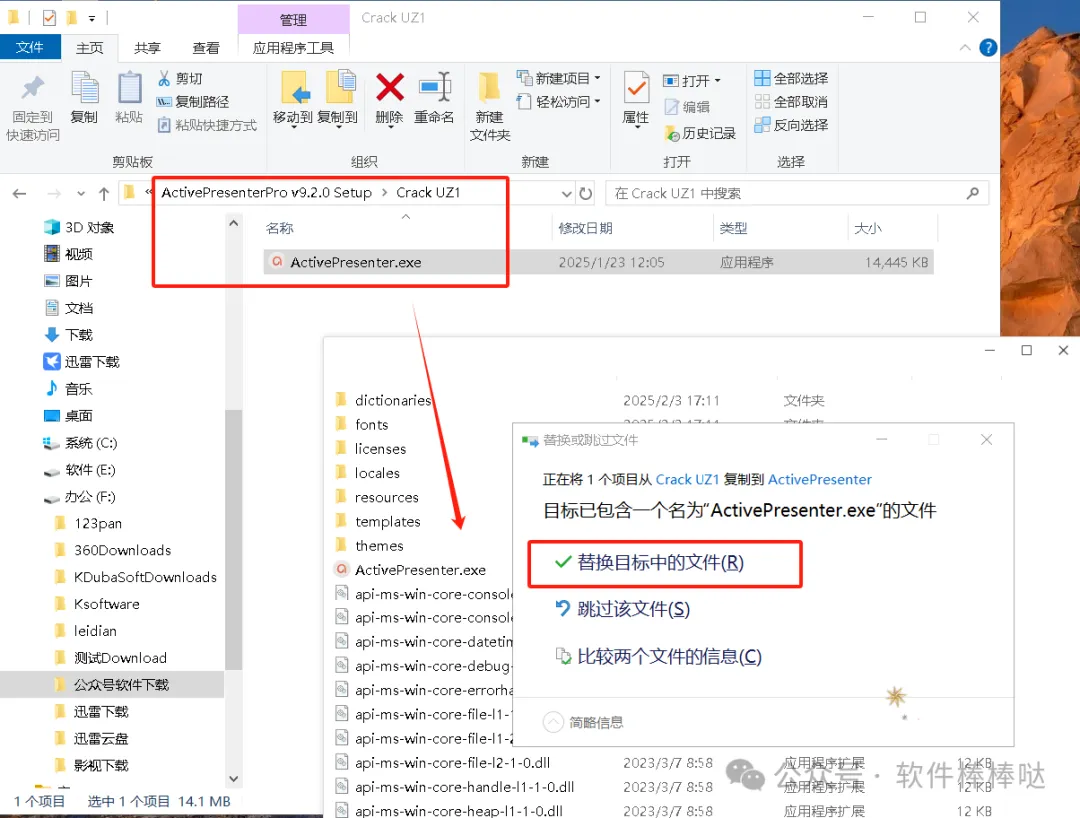Click the blue Help question mark icon
The width and height of the screenshot is (1080, 818).
coord(988,48)
